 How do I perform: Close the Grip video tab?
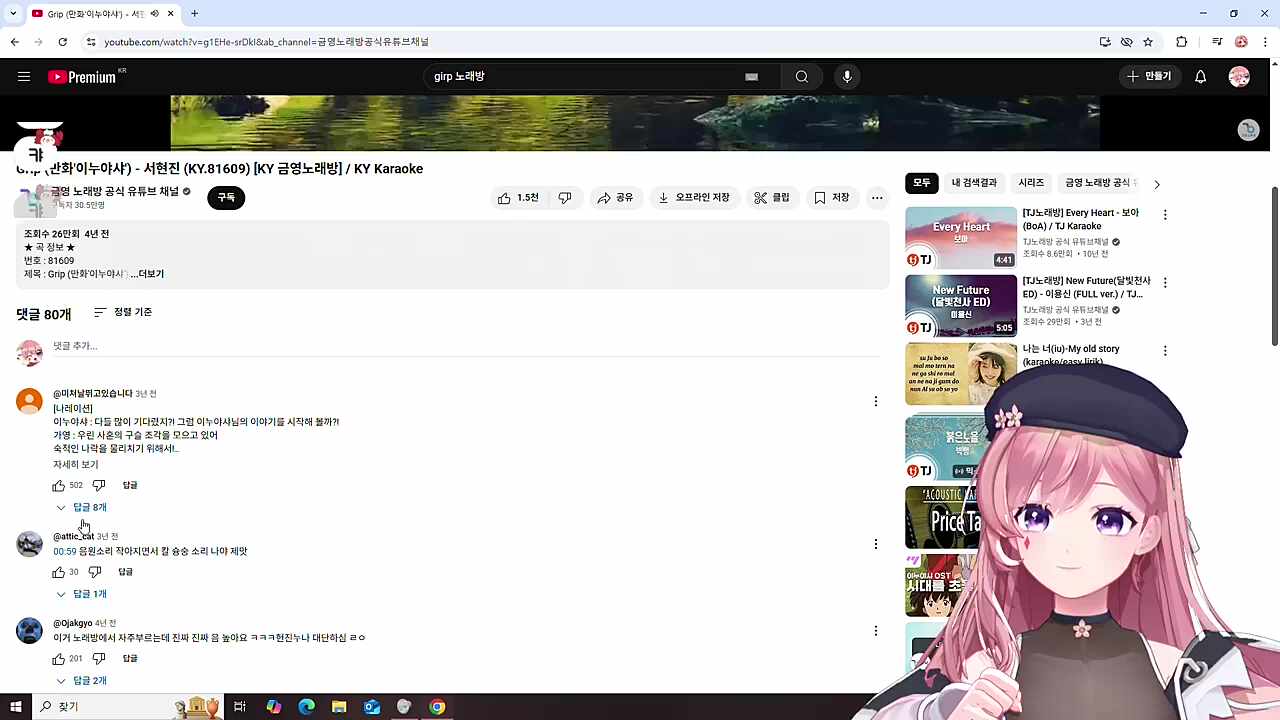[x=171, y=14]
